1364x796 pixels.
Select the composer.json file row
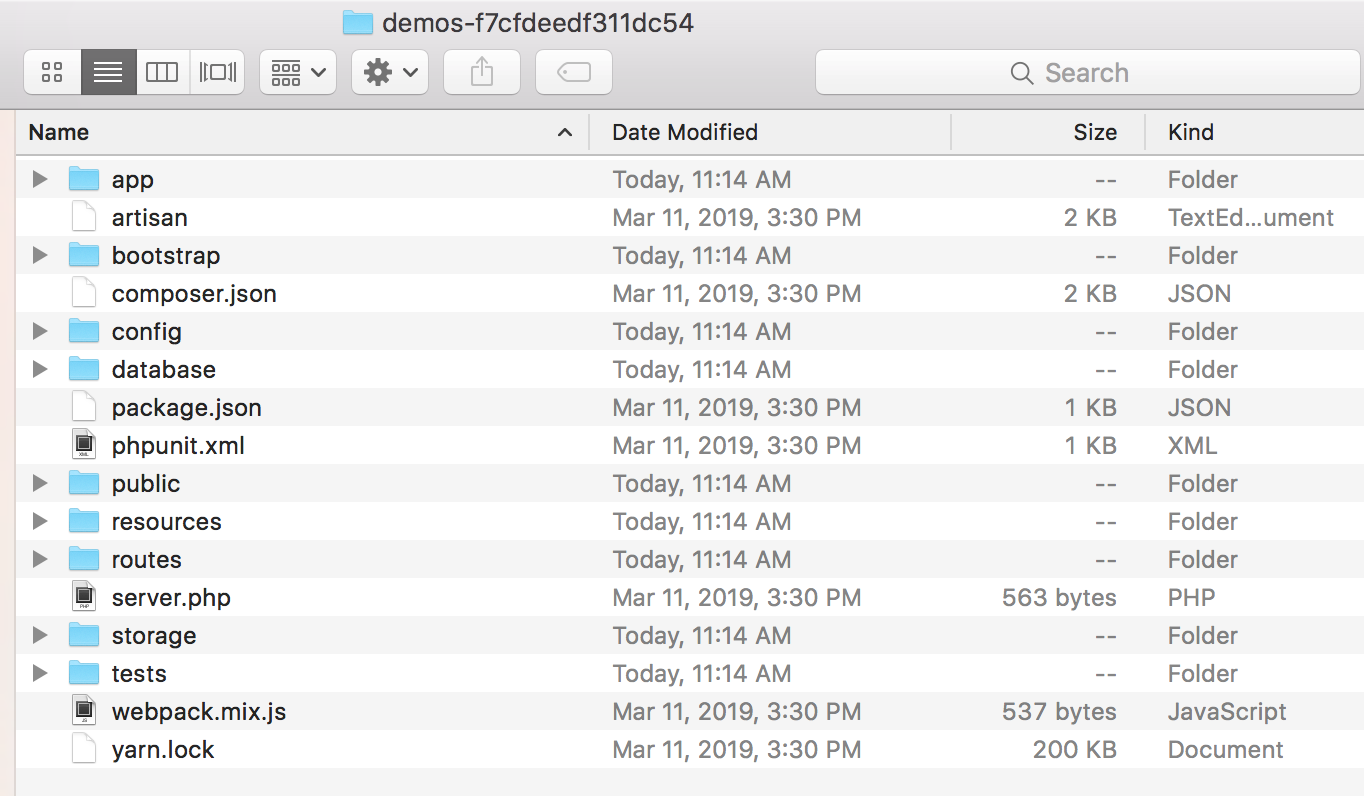[194, 294]
